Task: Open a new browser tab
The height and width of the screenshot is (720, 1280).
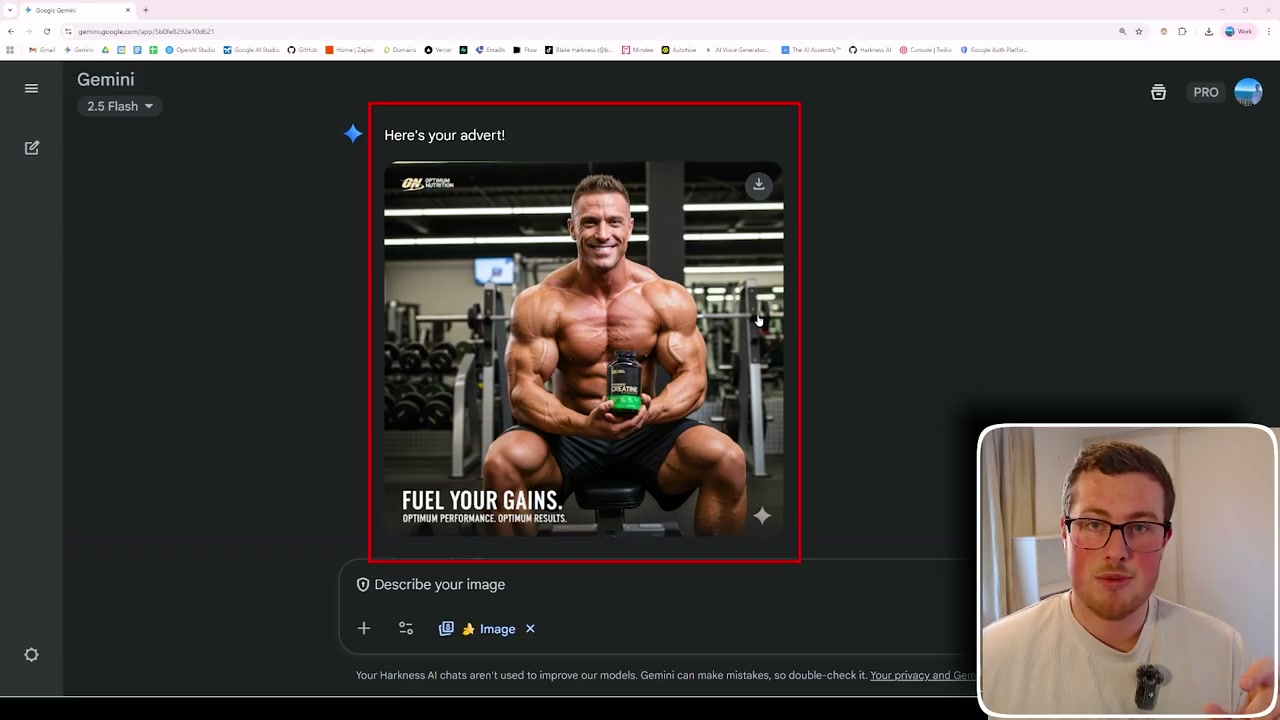Action: [x=145, y=10]
